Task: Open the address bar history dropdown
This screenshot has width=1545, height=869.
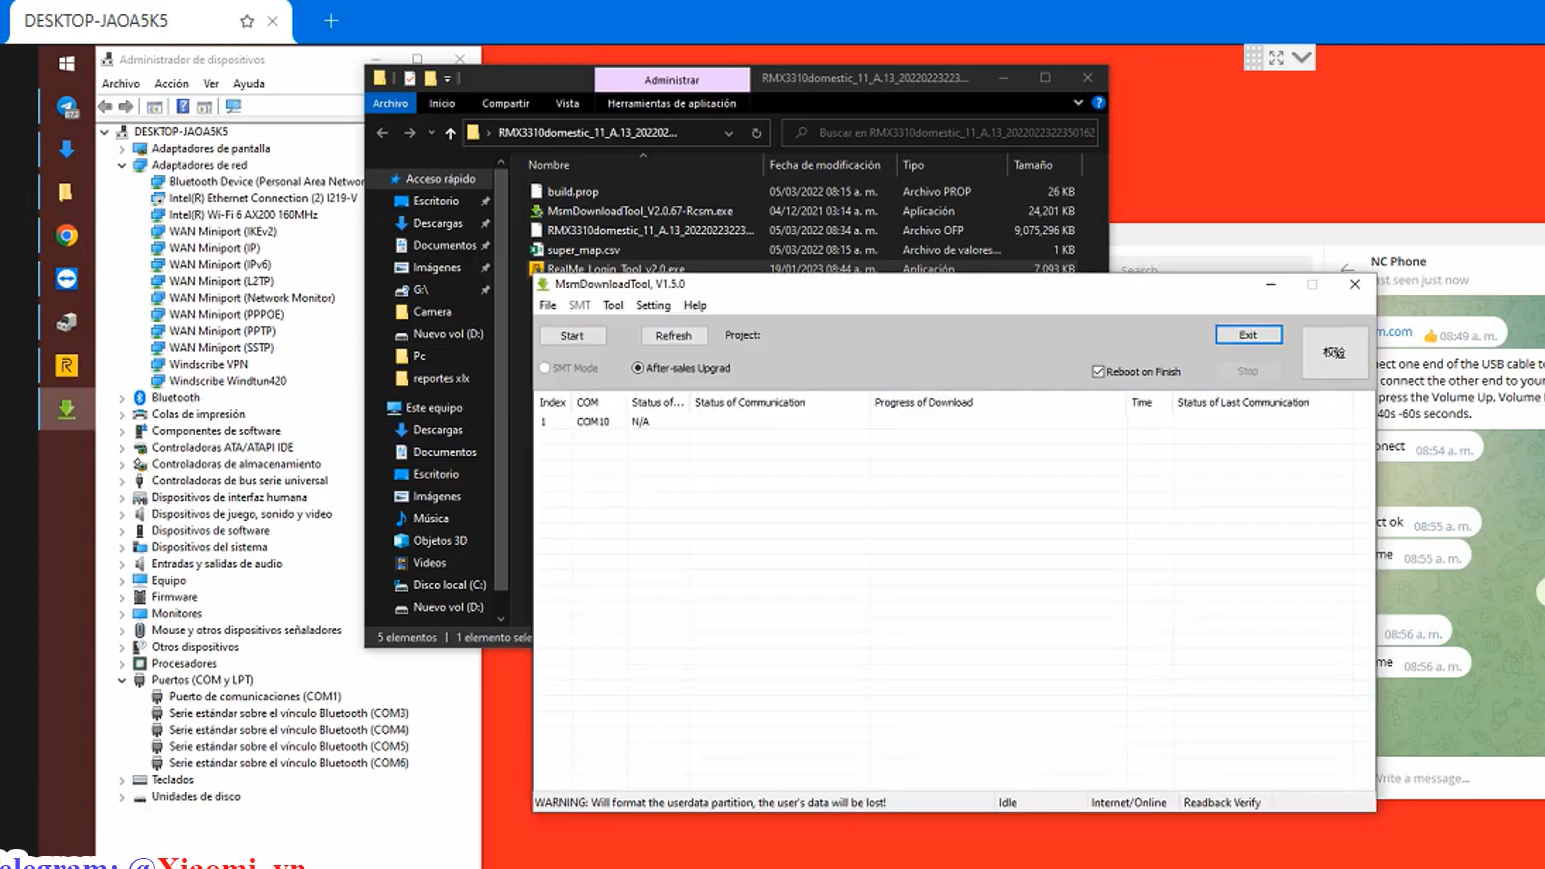Action: coord(729,133)
